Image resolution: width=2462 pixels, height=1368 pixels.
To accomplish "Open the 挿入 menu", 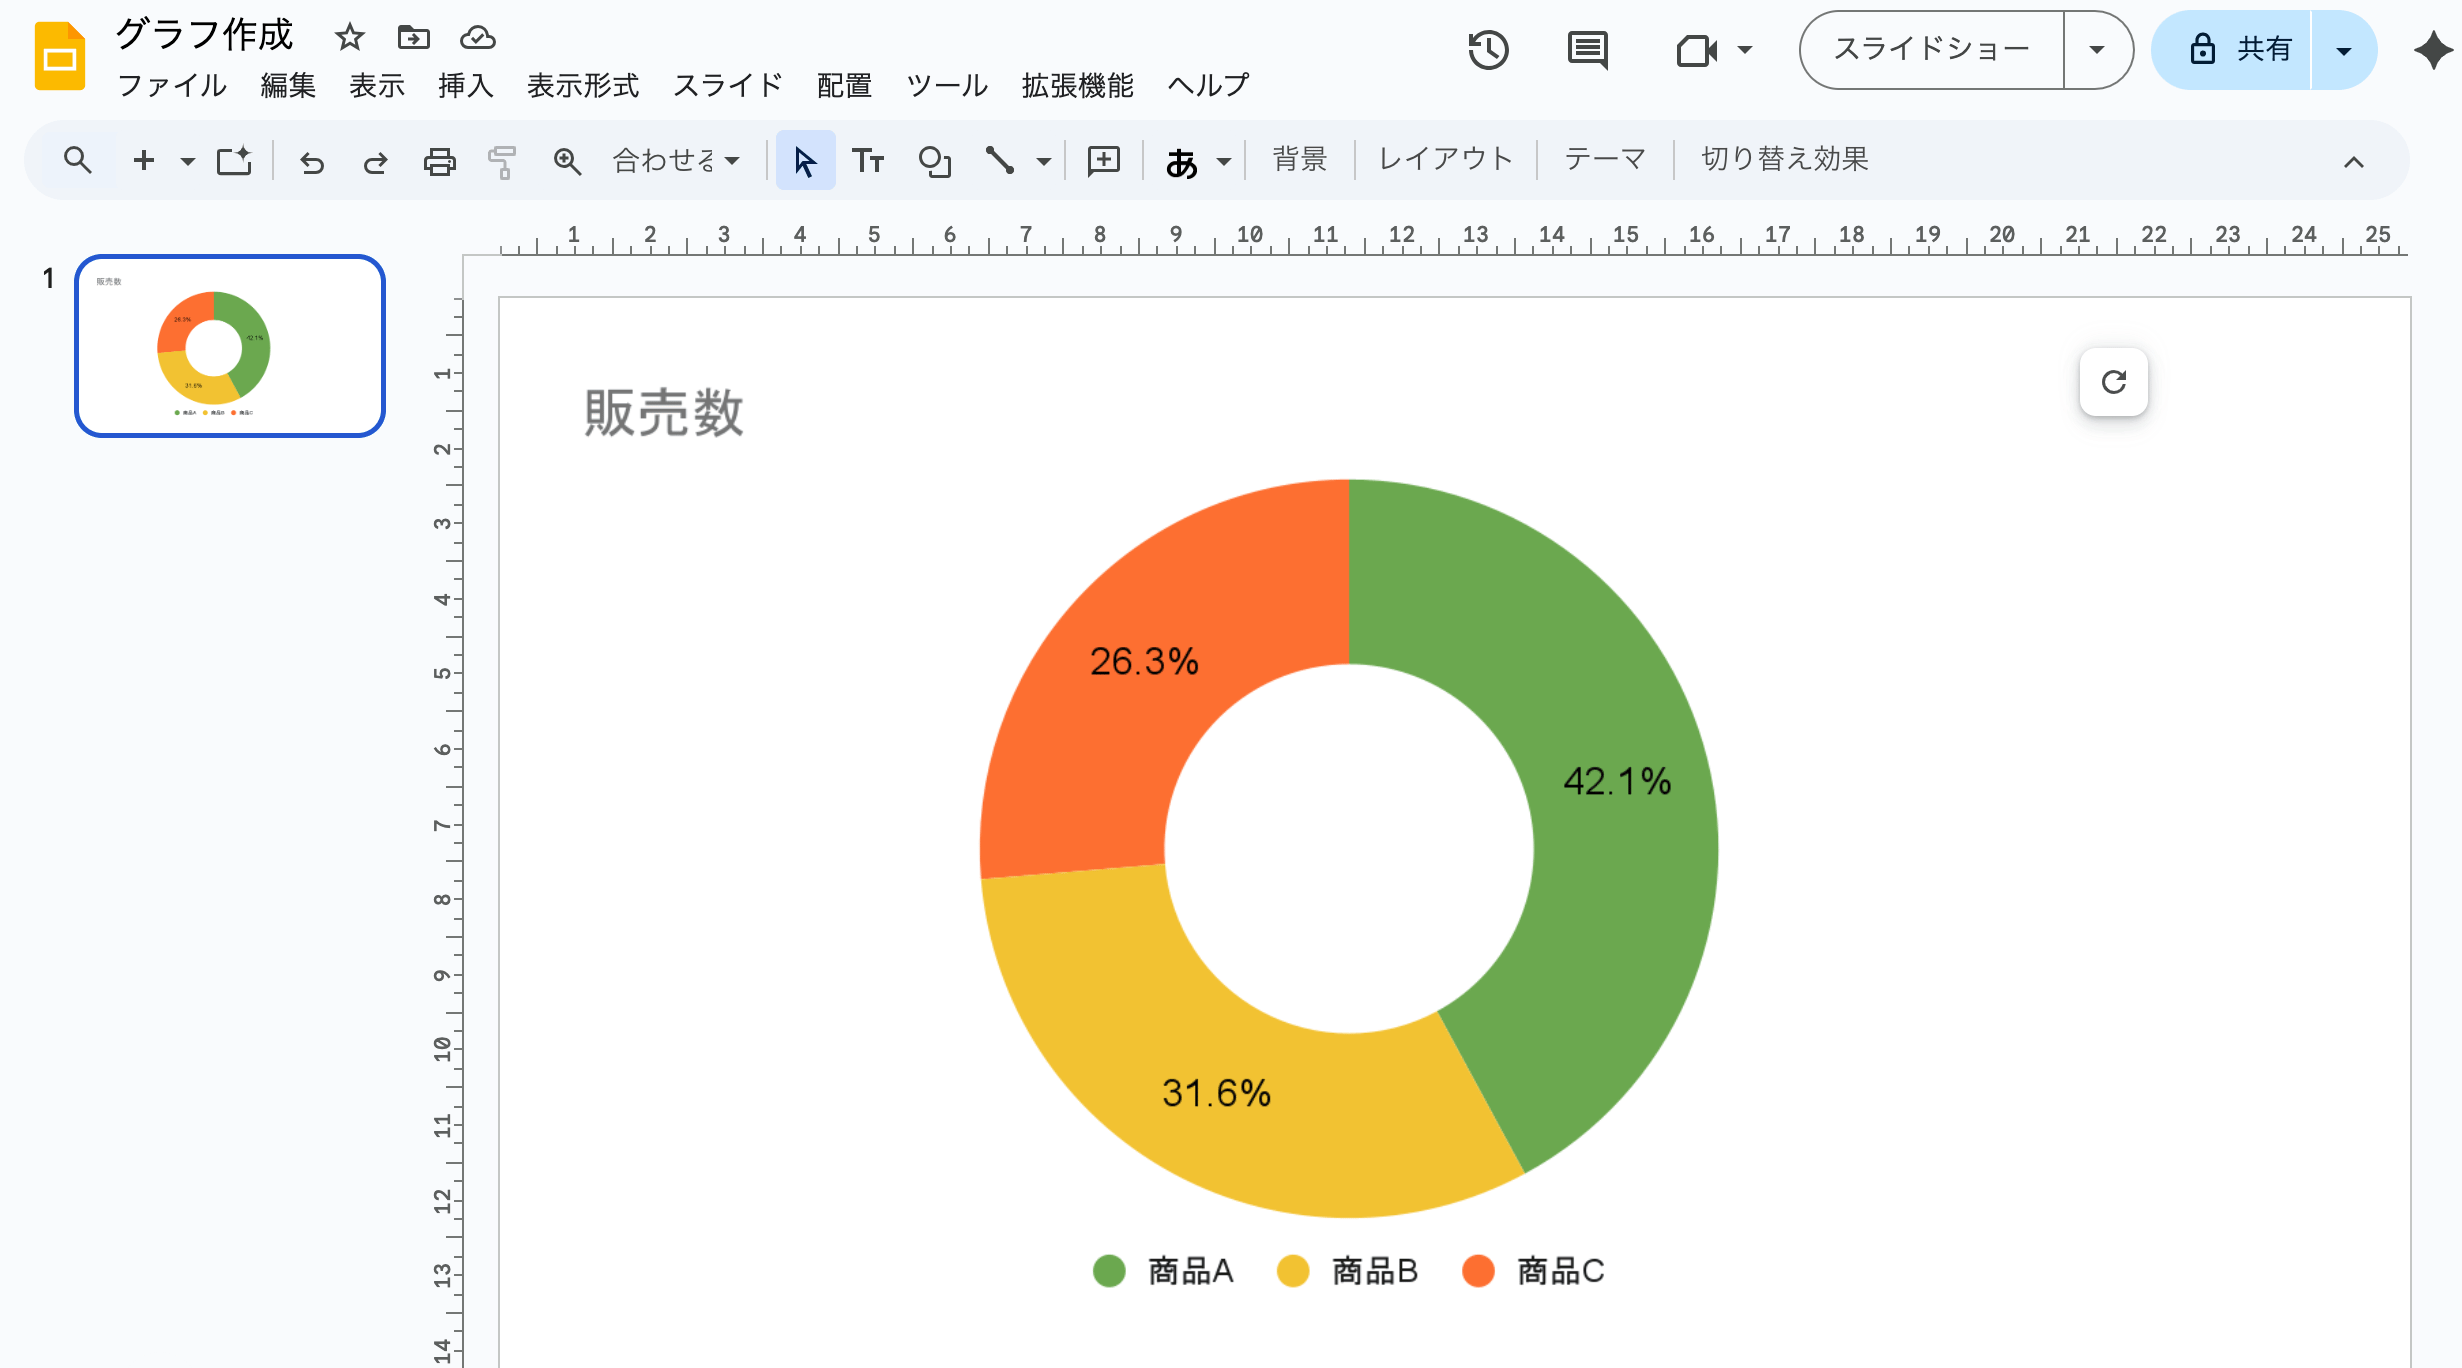I will (466, 86).
